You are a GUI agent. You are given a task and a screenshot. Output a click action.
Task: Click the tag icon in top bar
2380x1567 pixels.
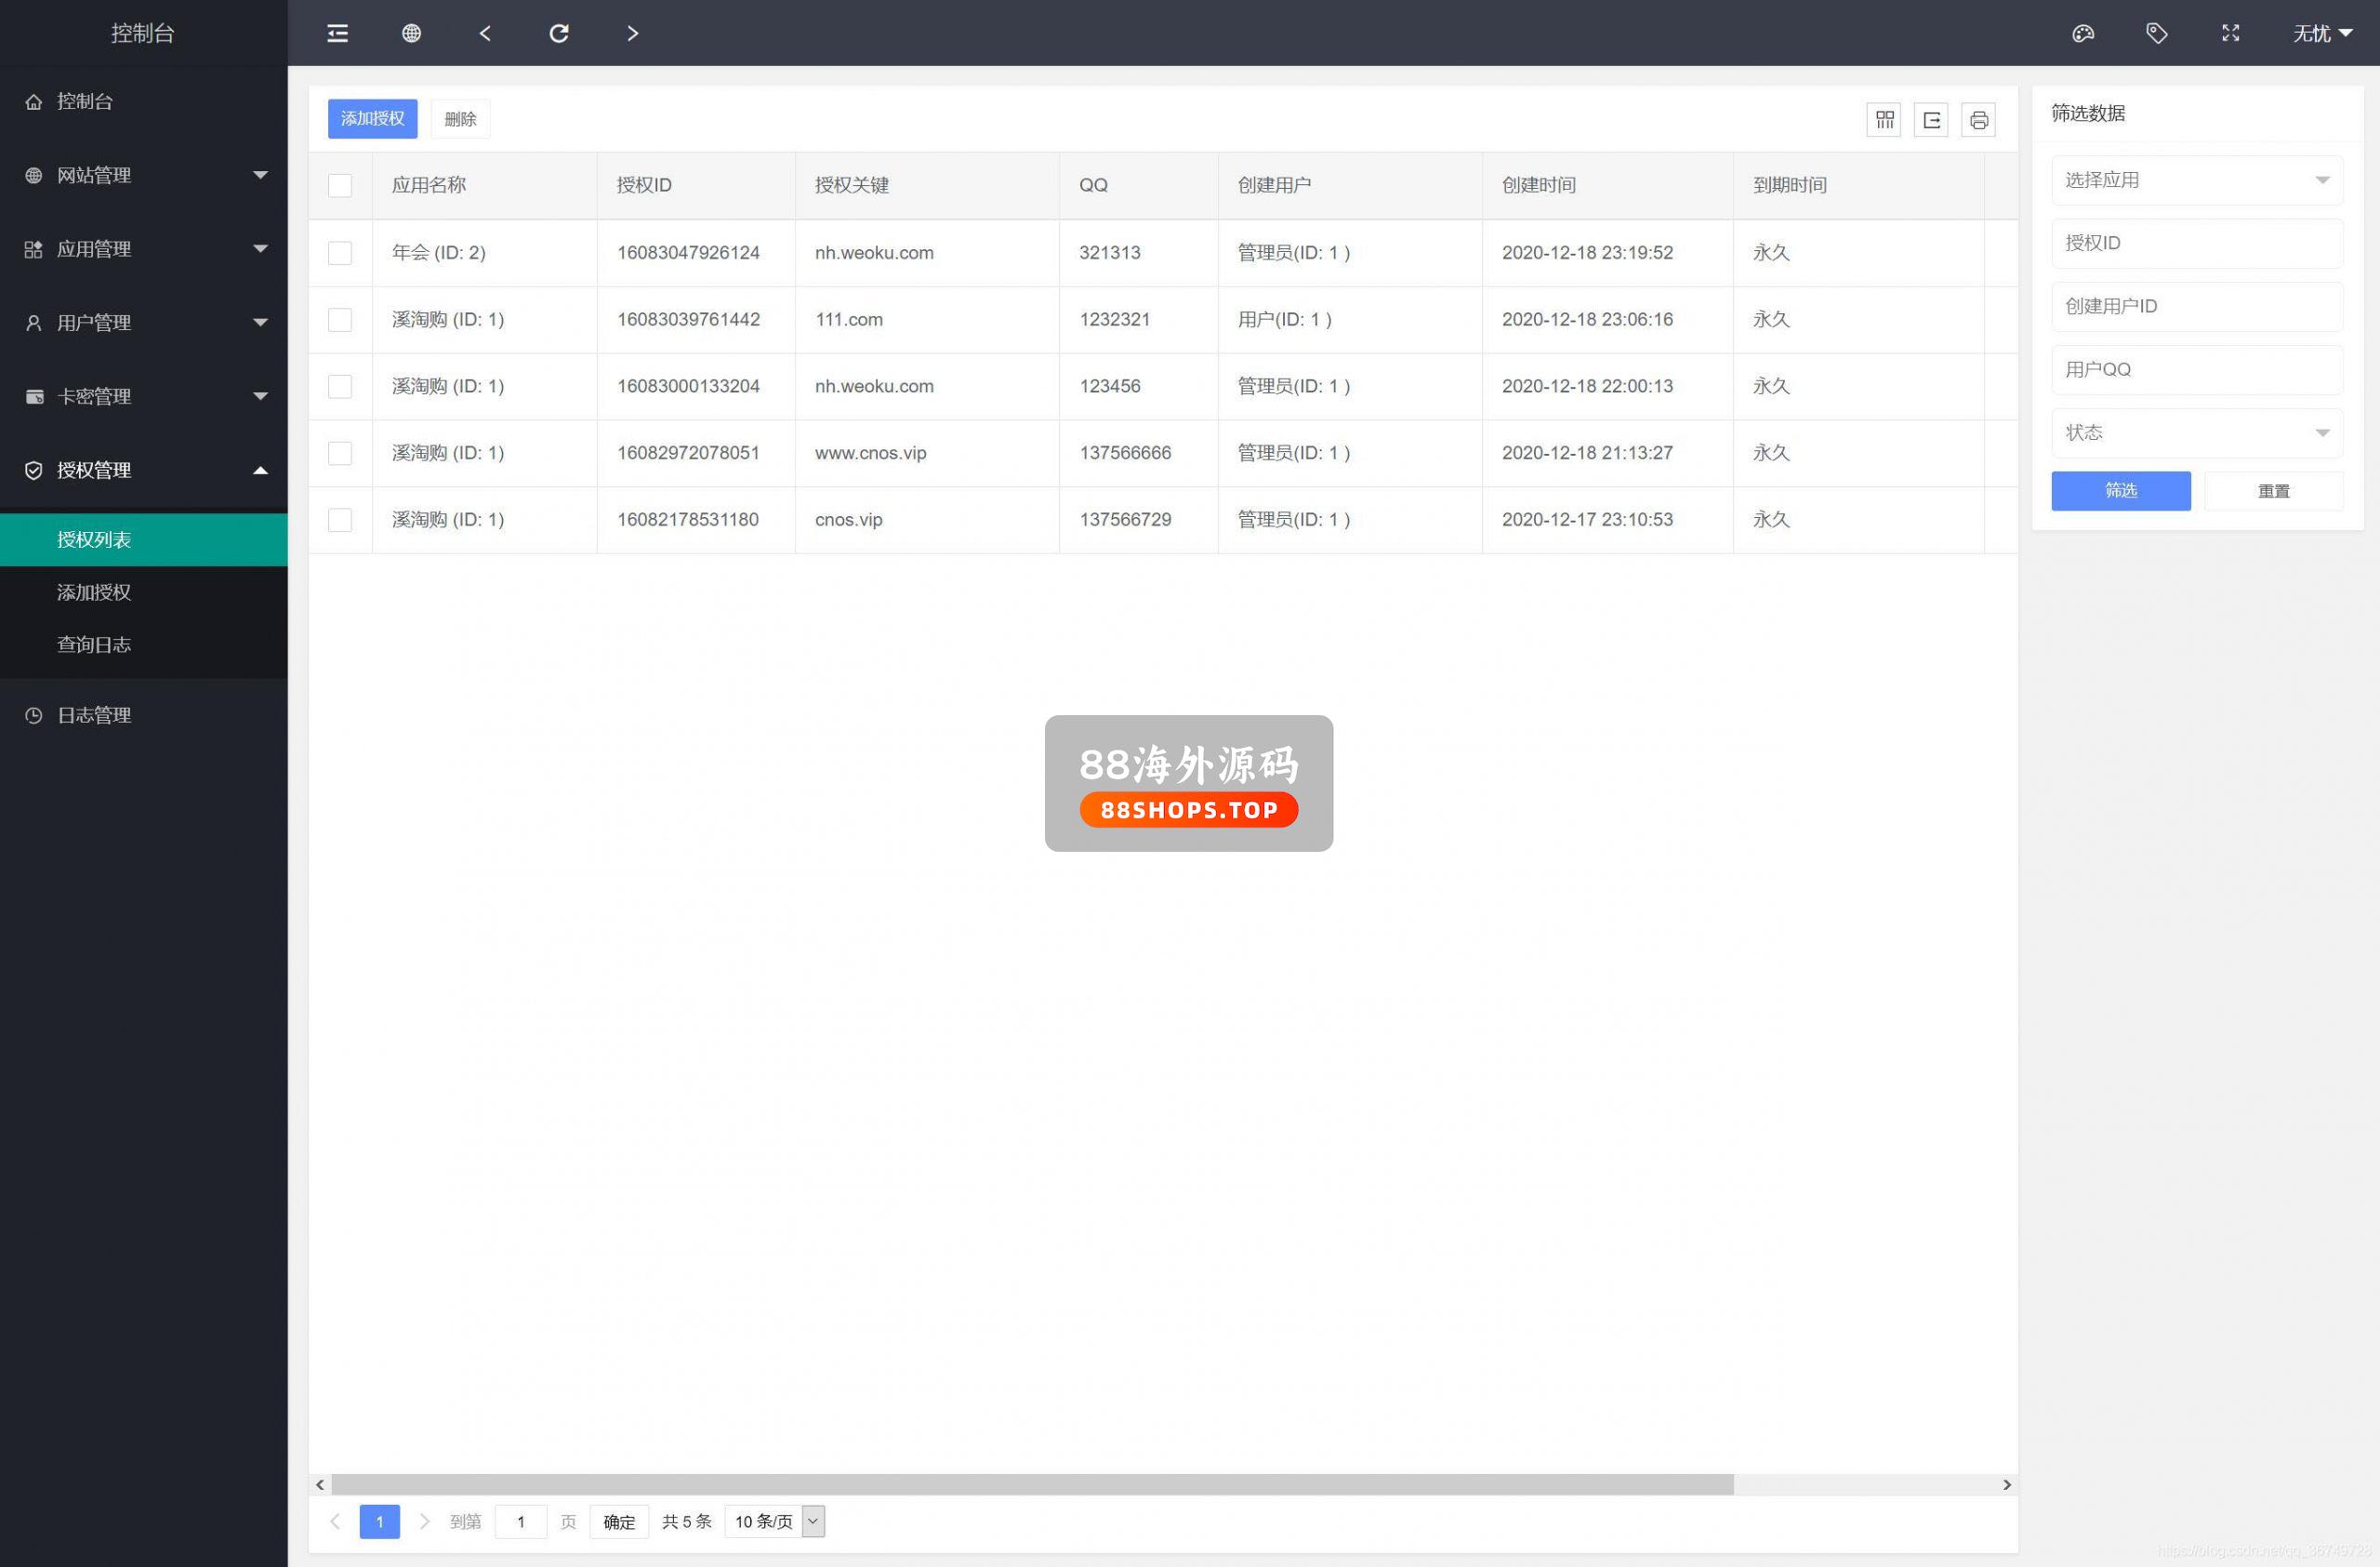click(2157, 33)
